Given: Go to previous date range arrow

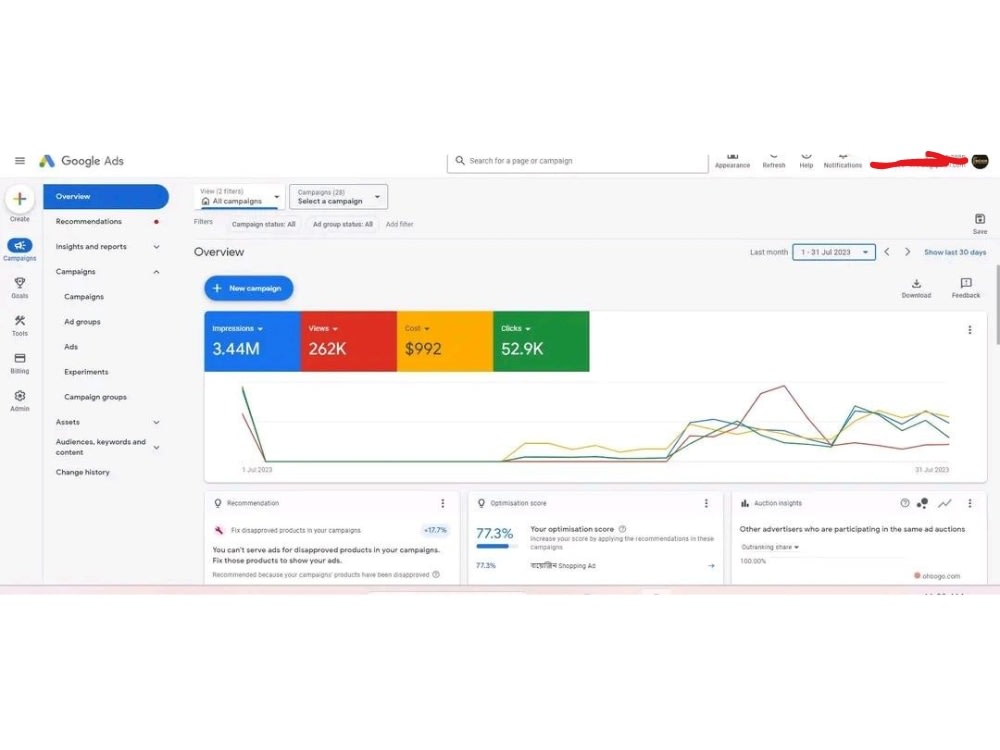Looking at the screenshot, I should pyautogui.click(x=886, y=252).
